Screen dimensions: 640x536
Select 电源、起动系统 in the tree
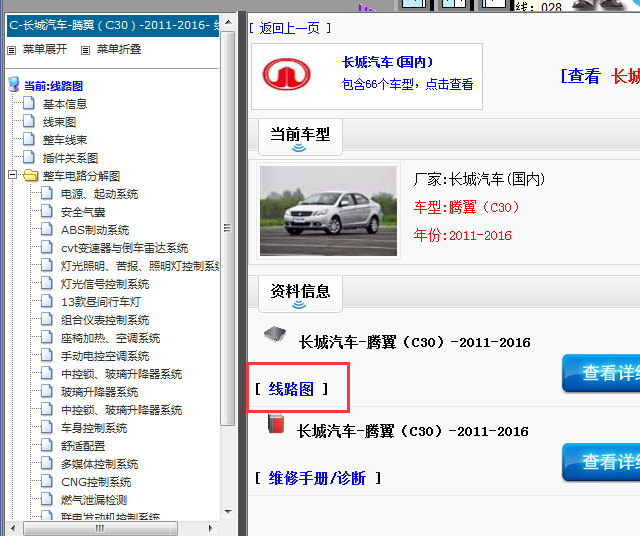[100, 194]
